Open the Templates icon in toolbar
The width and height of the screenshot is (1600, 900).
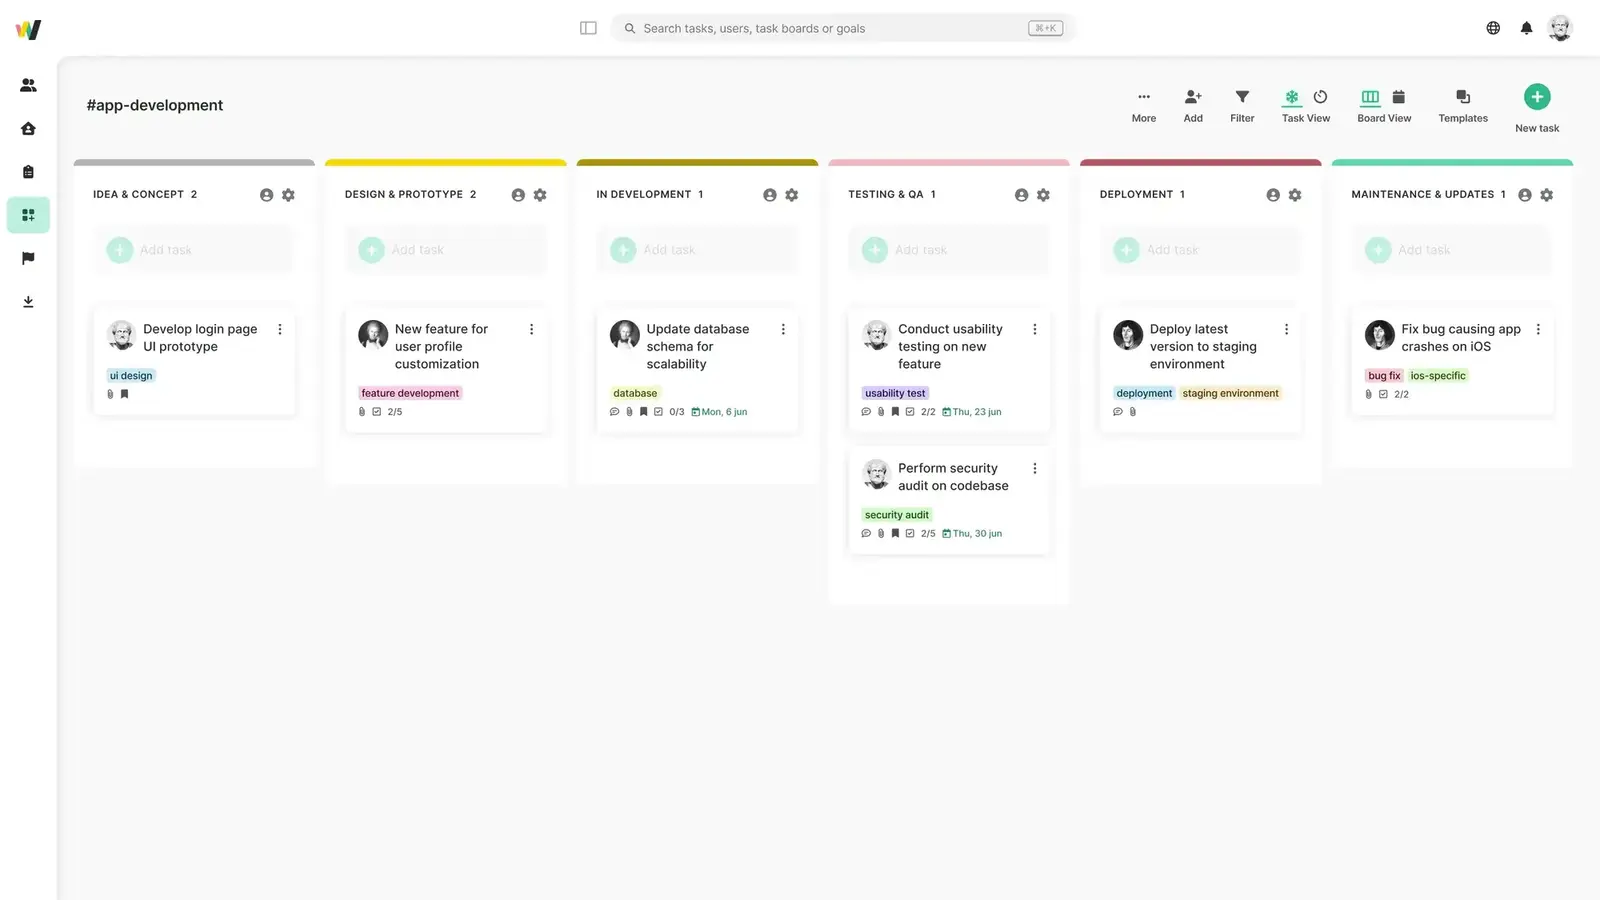[x=1462, y=98]
